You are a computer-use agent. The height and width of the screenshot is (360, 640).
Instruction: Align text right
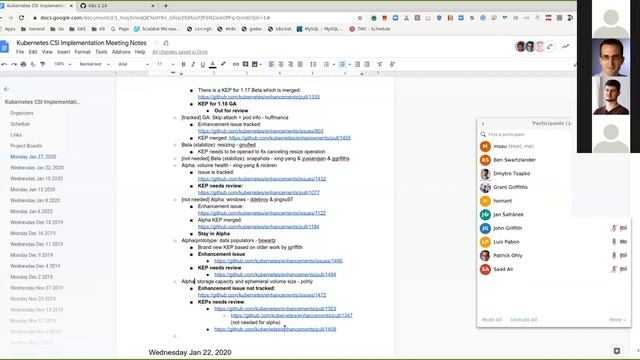(291, 64)
